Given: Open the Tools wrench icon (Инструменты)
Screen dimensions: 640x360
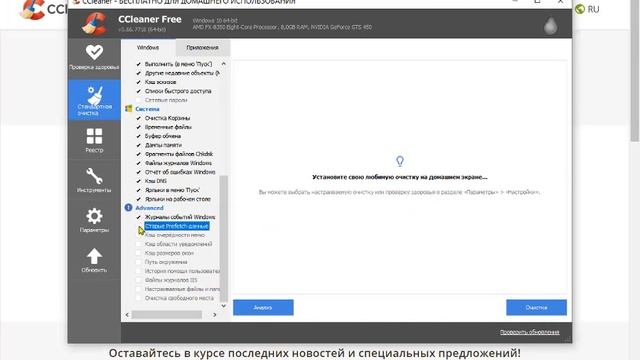Looking at the screenshot, I should (x=94, y=176).
